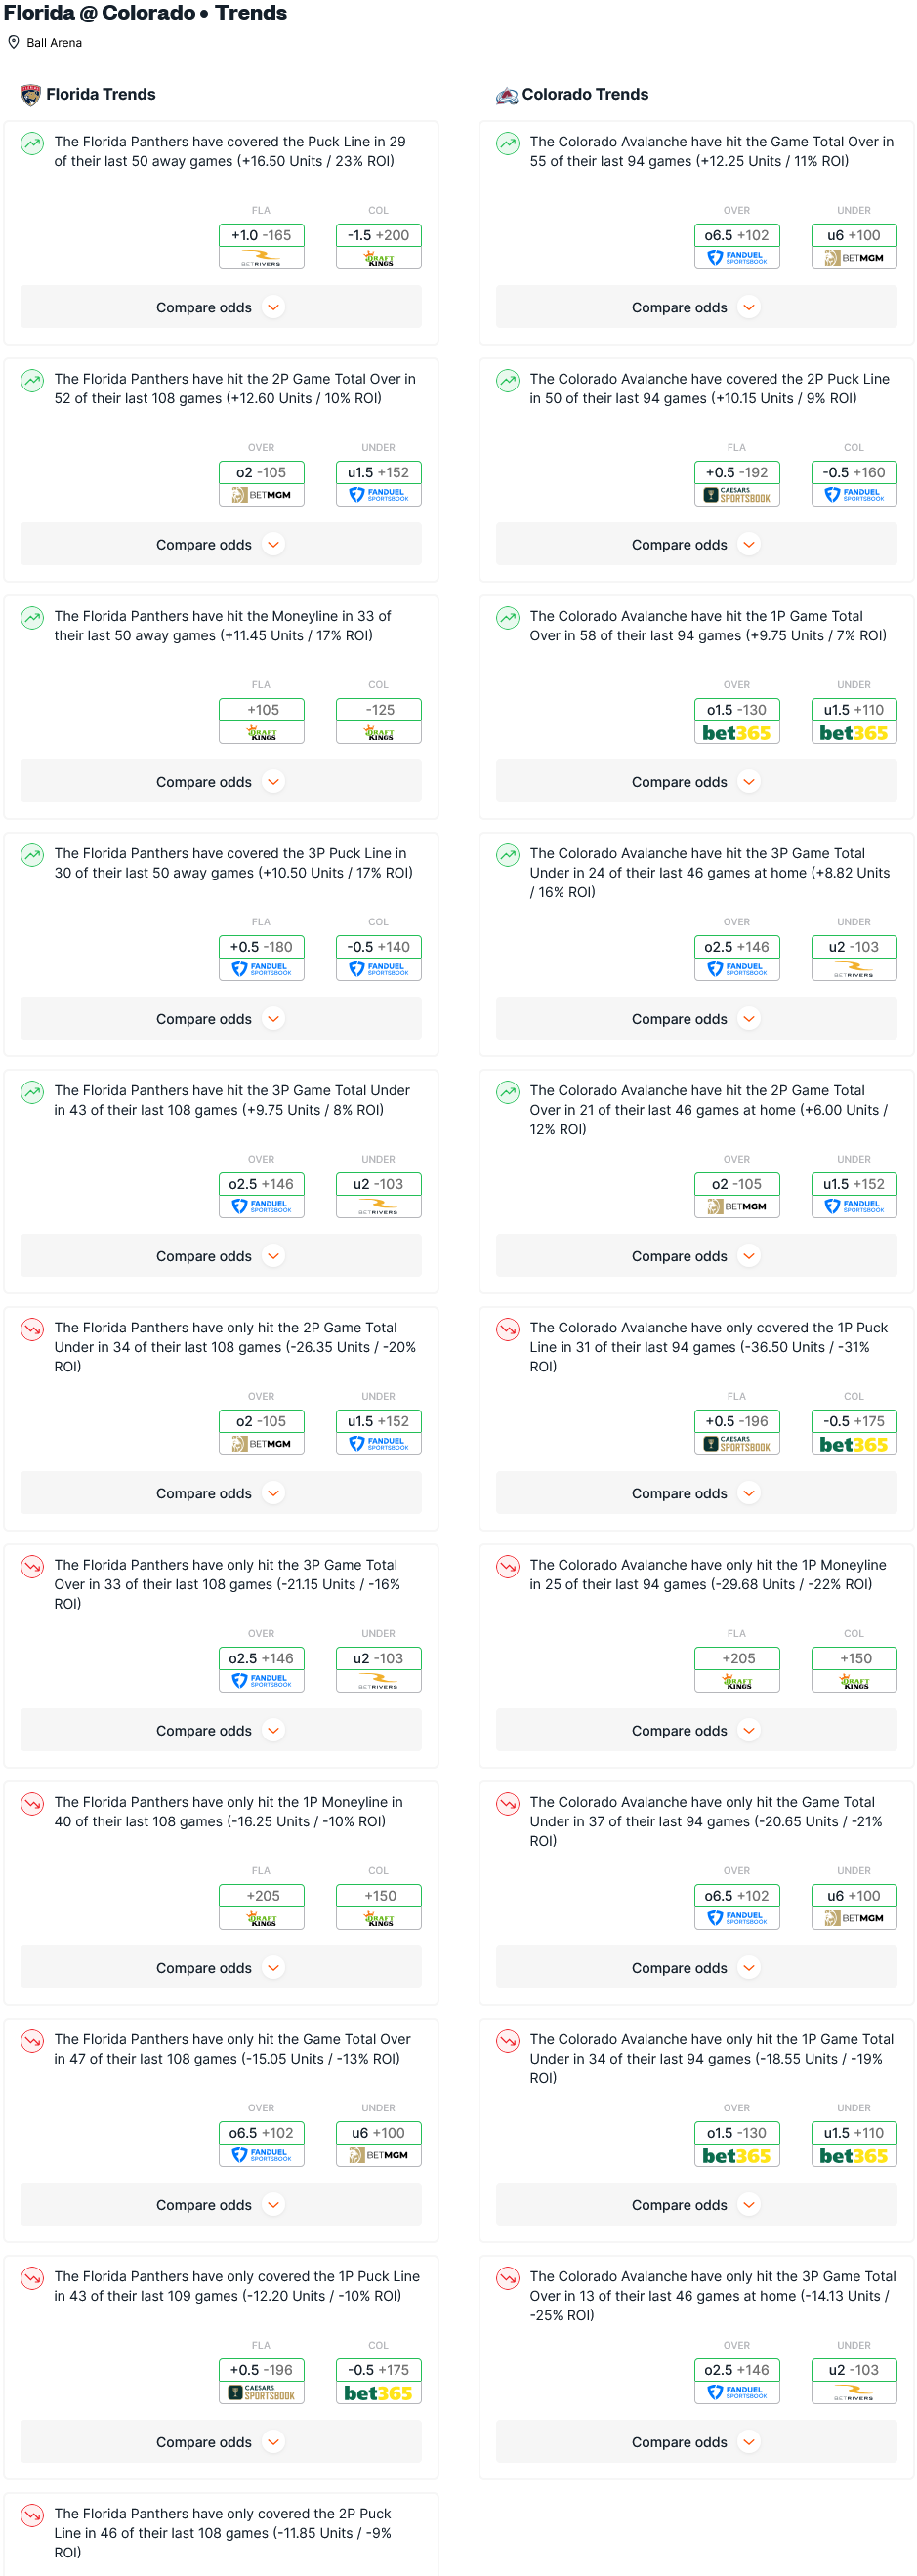This screenshot has width=917, height=2576.
Task: Click the Caesars +0.5 -192 FLA odds
Action: tap(736, 483)
